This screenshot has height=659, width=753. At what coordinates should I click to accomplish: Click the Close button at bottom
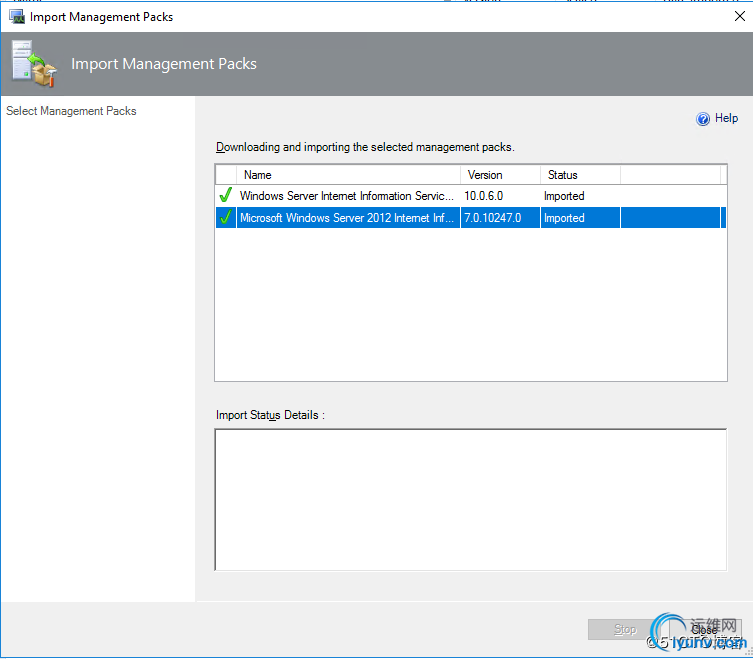(704, 629)
